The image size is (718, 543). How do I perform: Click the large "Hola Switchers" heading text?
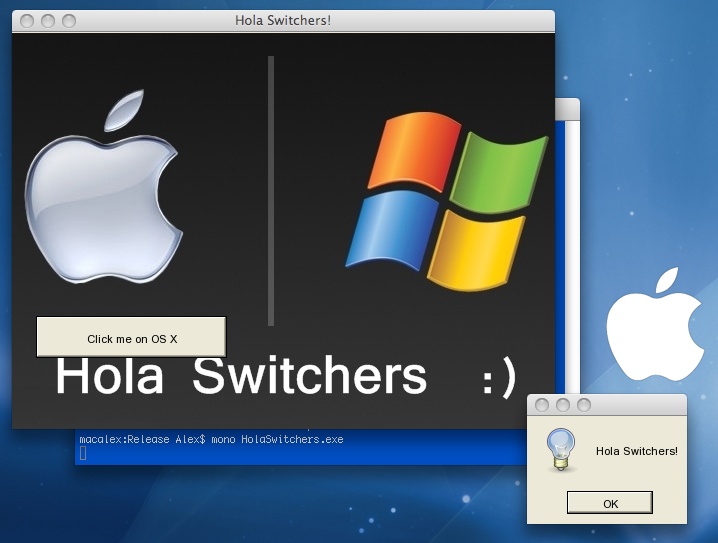pos(241,376)
